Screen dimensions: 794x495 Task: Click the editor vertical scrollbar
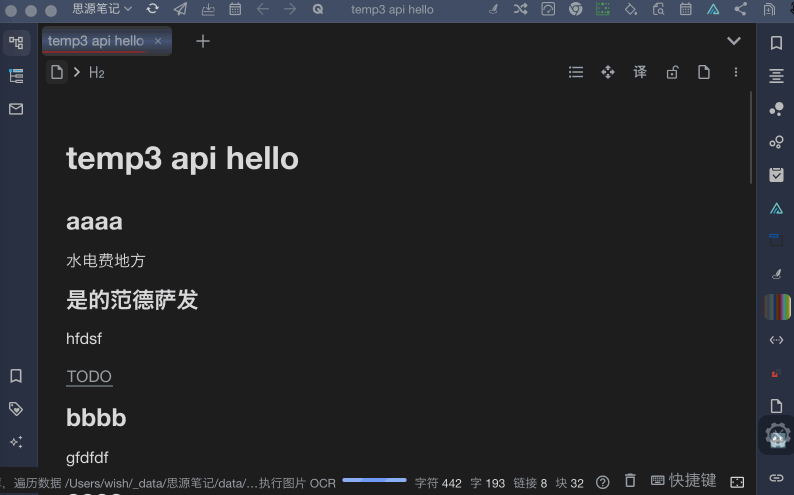click(751, 138)
